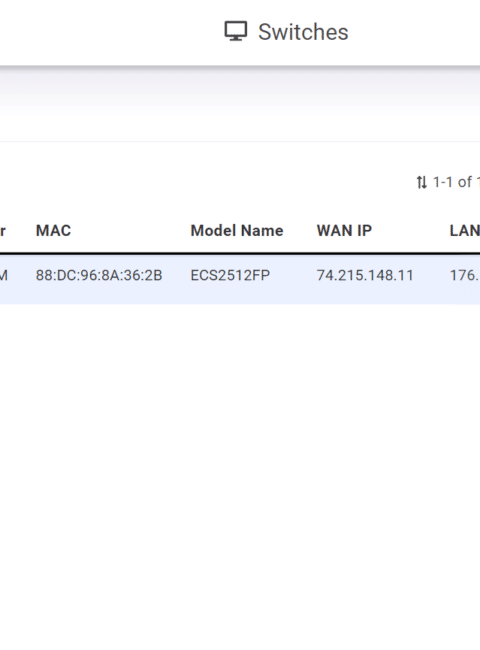This screenshot has width=480, height=650.
Task: Click the sort arrows icon beside 1-1
Action: (x=422, y=182)
